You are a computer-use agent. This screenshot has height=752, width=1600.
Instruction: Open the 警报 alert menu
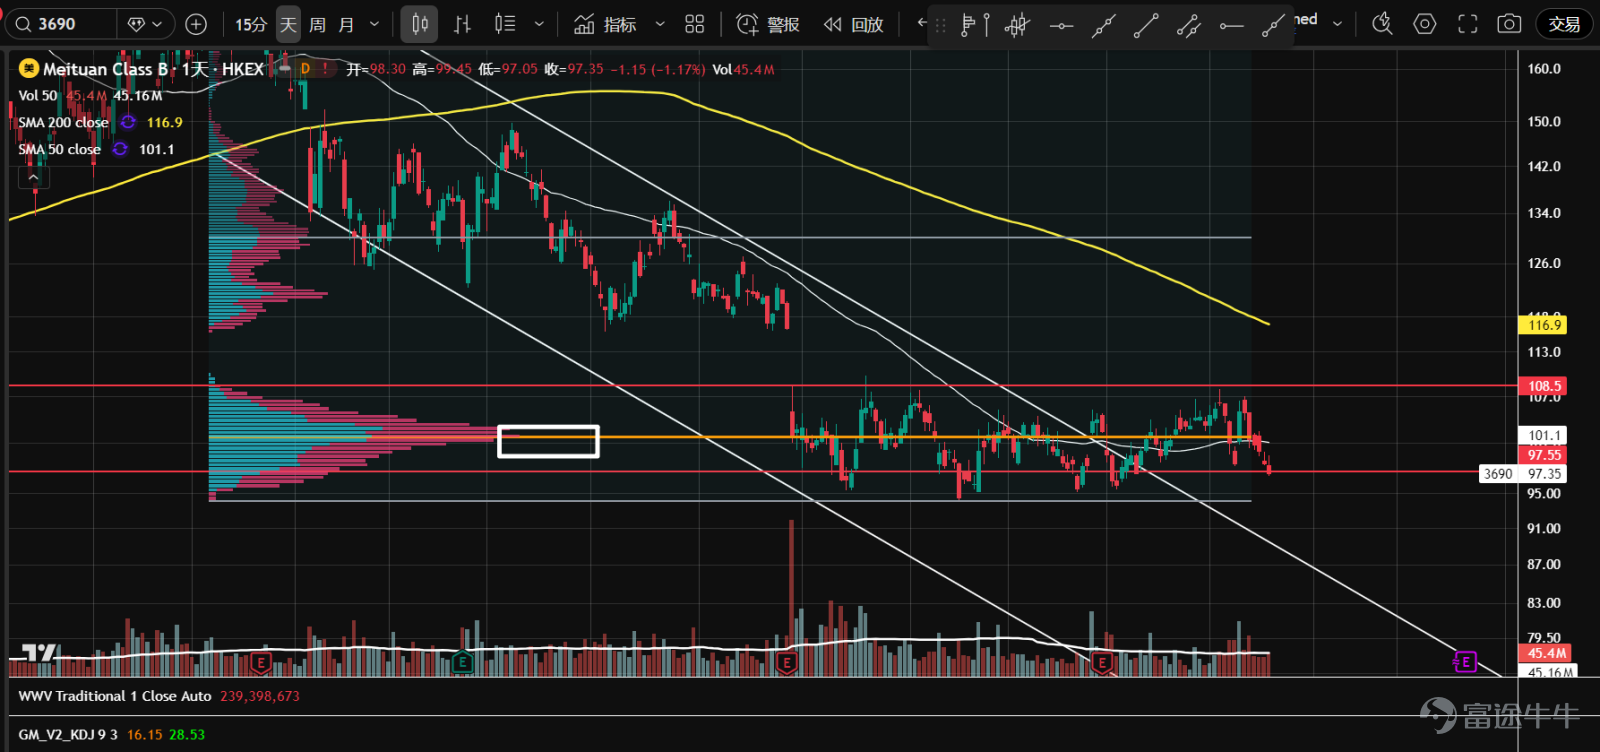[x=768, y=24]
